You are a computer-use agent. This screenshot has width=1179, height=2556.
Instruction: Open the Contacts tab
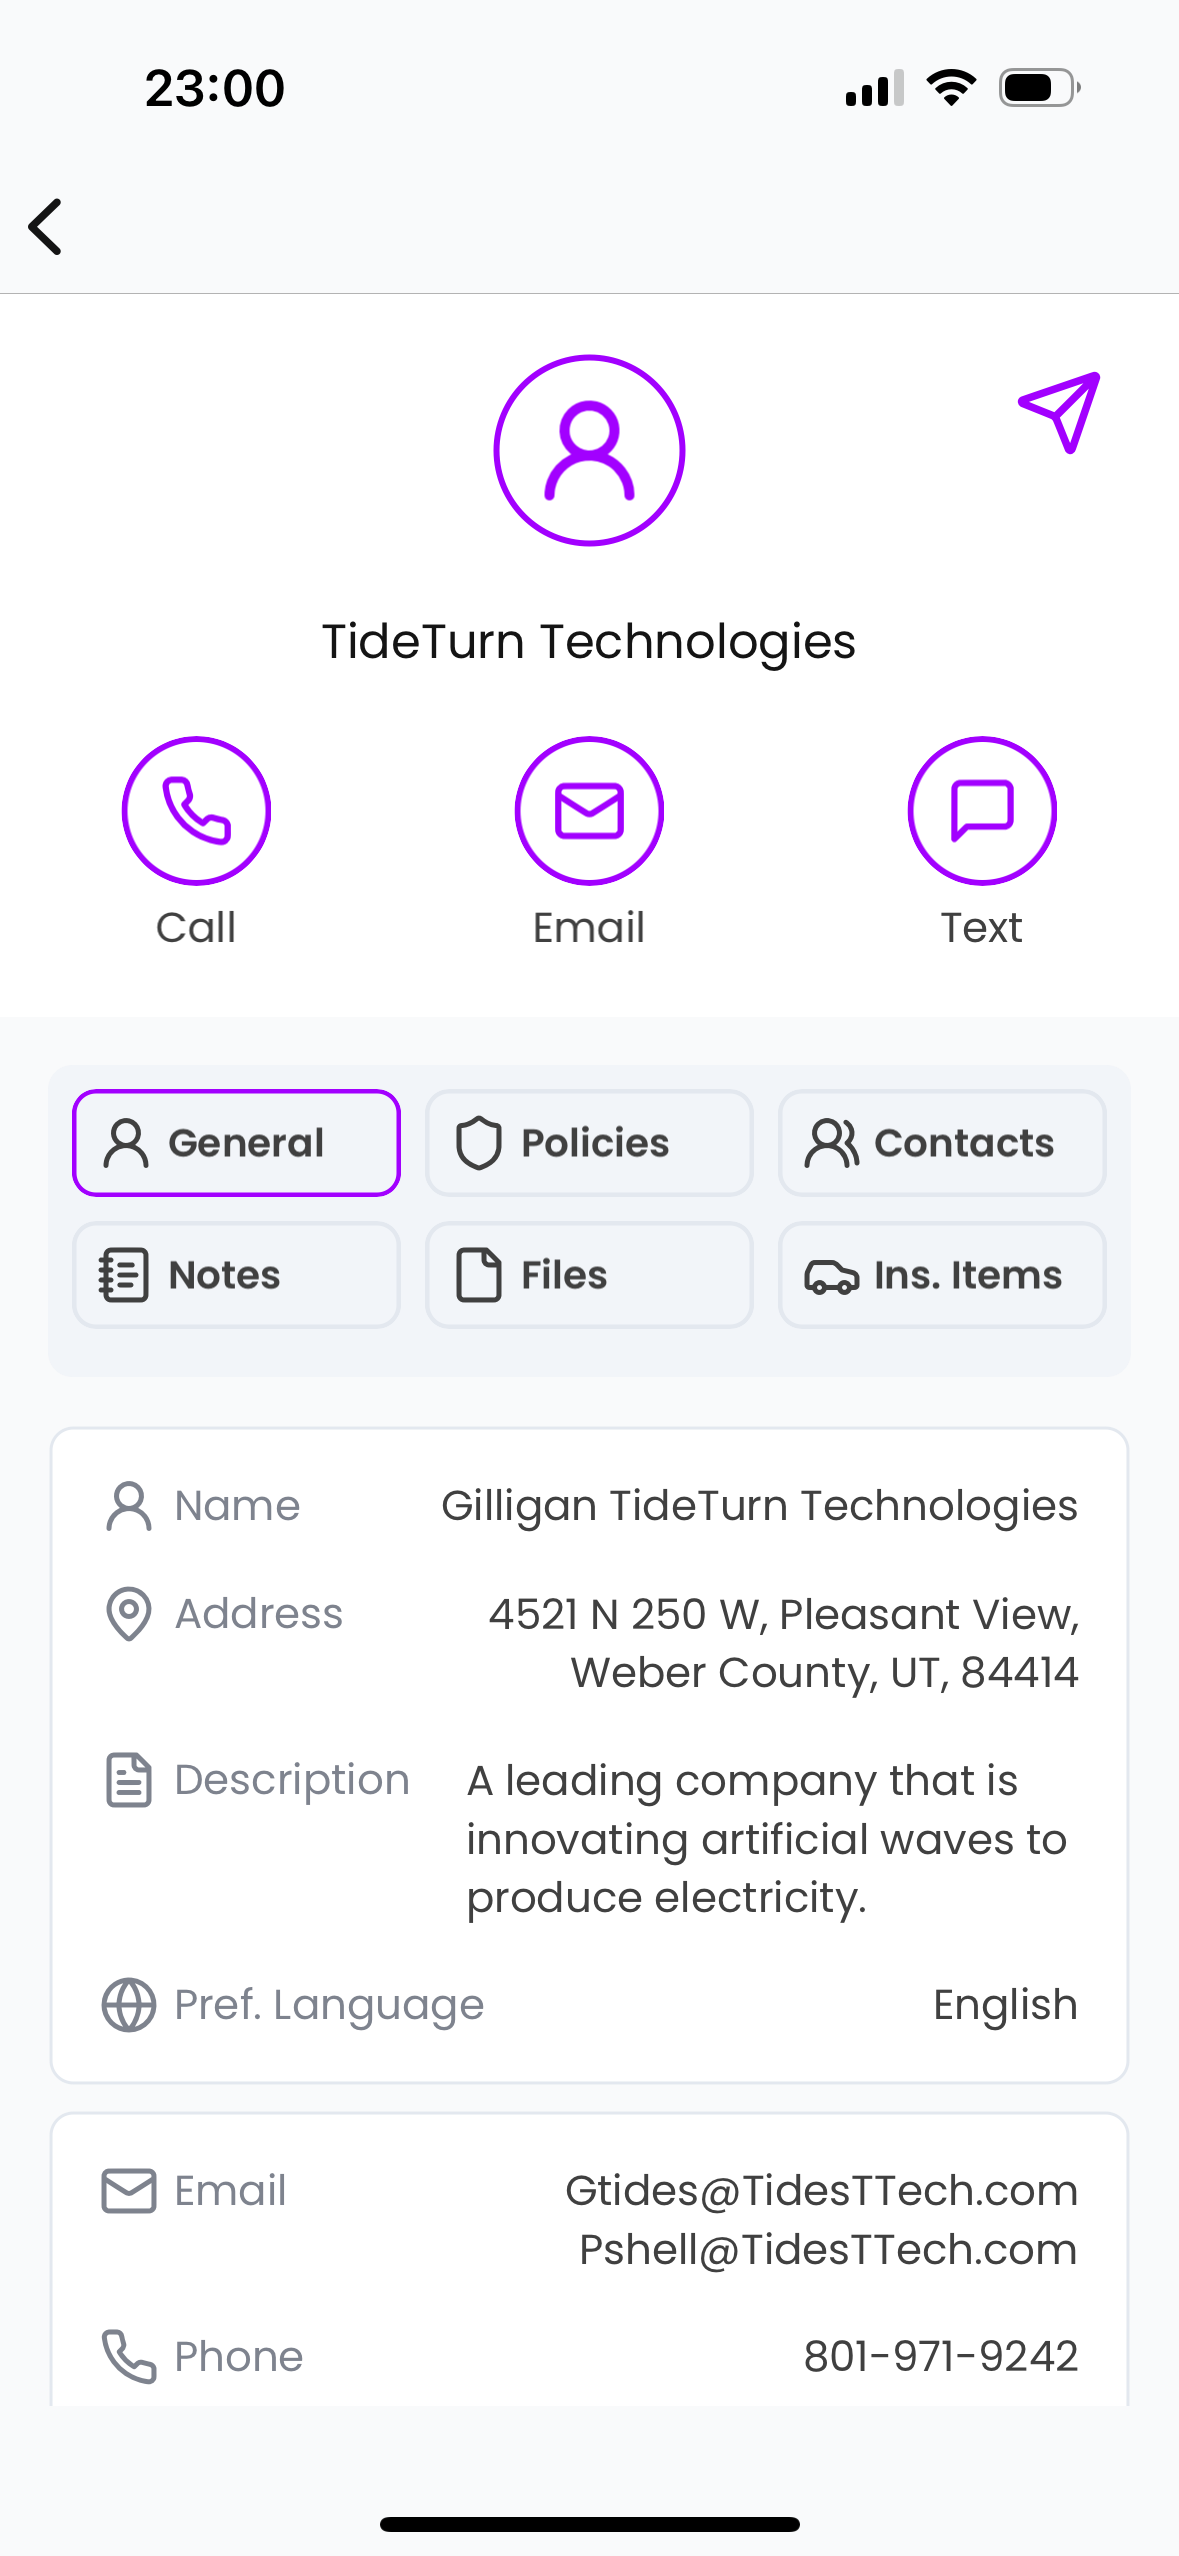tap(941, 1143)
